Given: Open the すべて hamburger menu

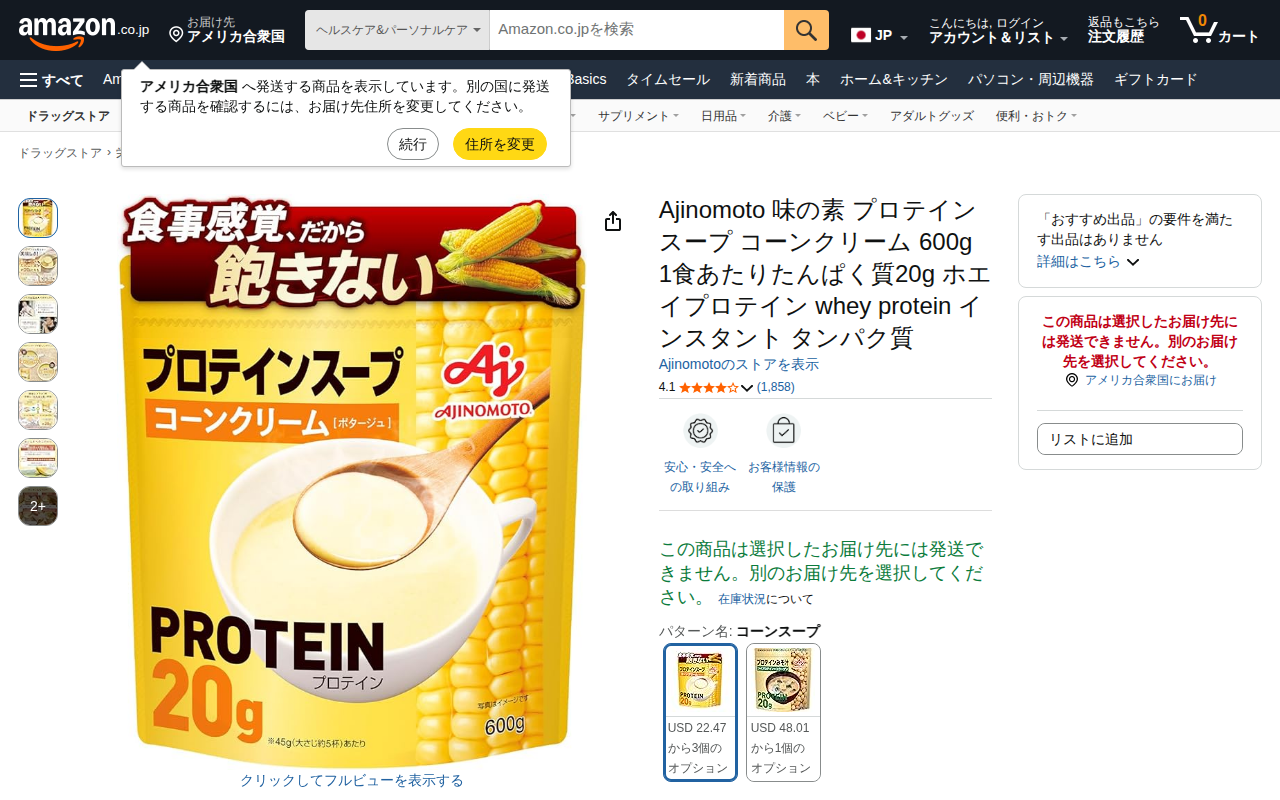Looking at the screenshot, I should click(x=52, y=80).
